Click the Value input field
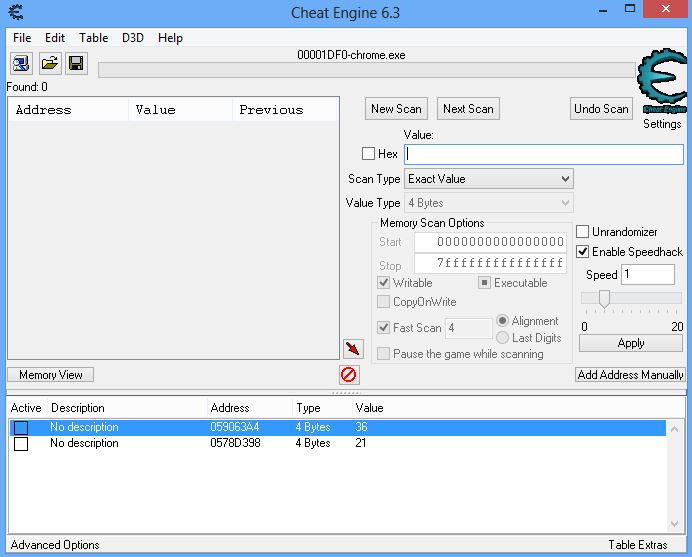This screenshot has width=692, height=557. click(544, 154)
